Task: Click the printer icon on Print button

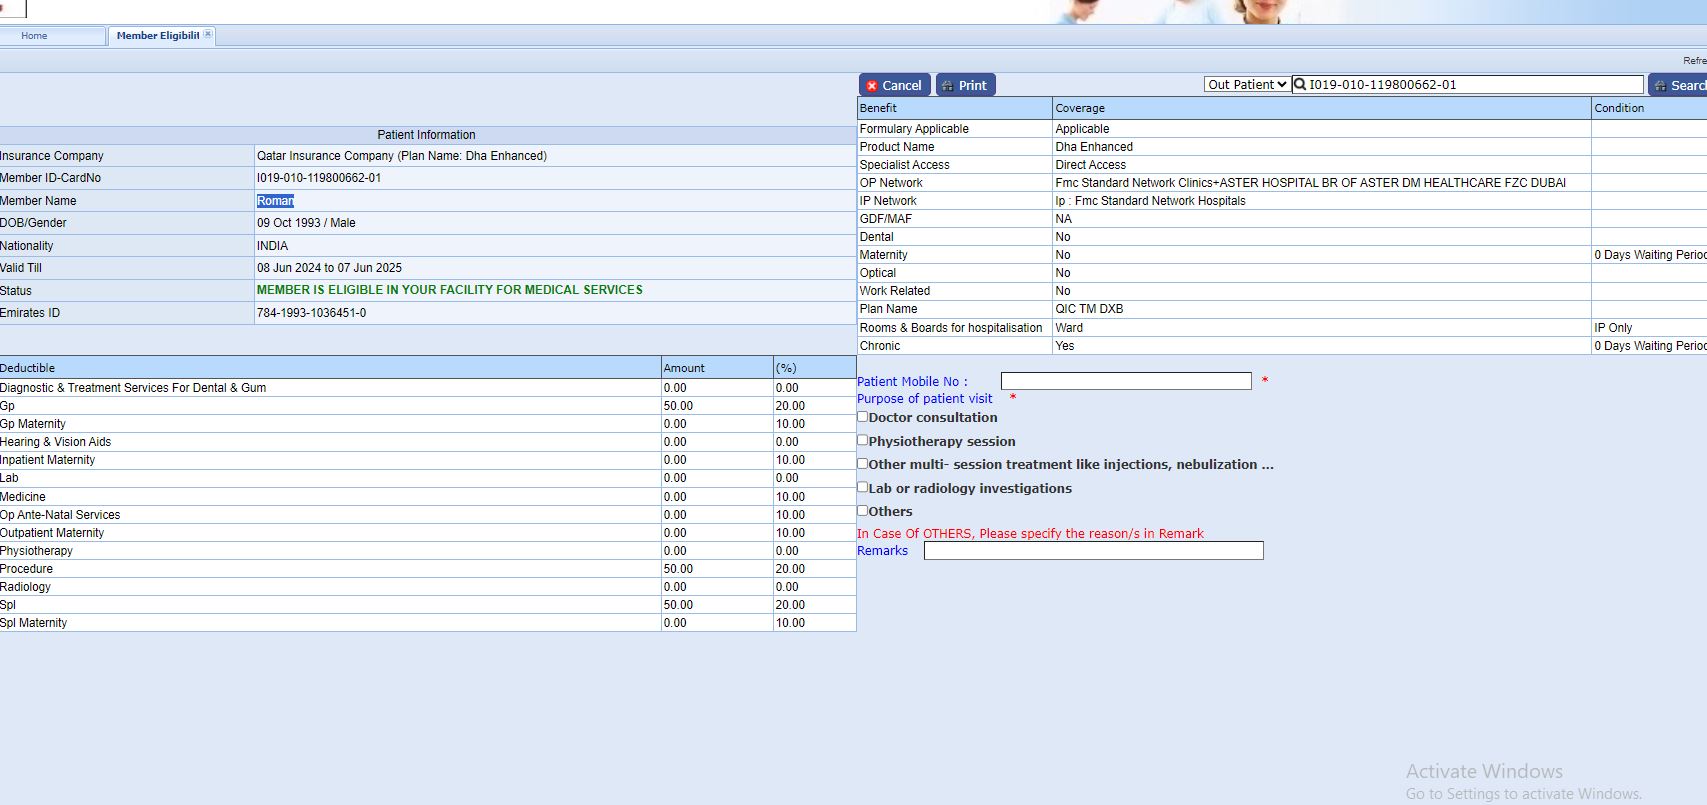Action: click(947, 86)
